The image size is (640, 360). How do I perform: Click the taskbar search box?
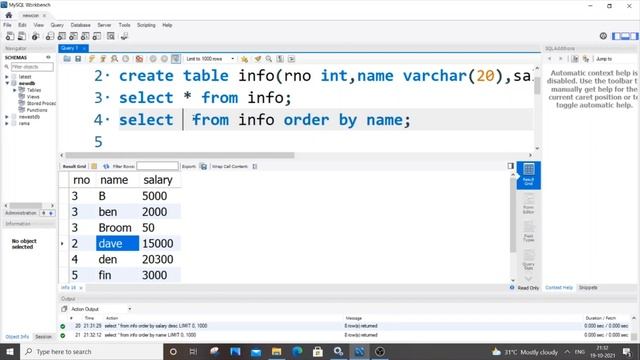(92, 351)
